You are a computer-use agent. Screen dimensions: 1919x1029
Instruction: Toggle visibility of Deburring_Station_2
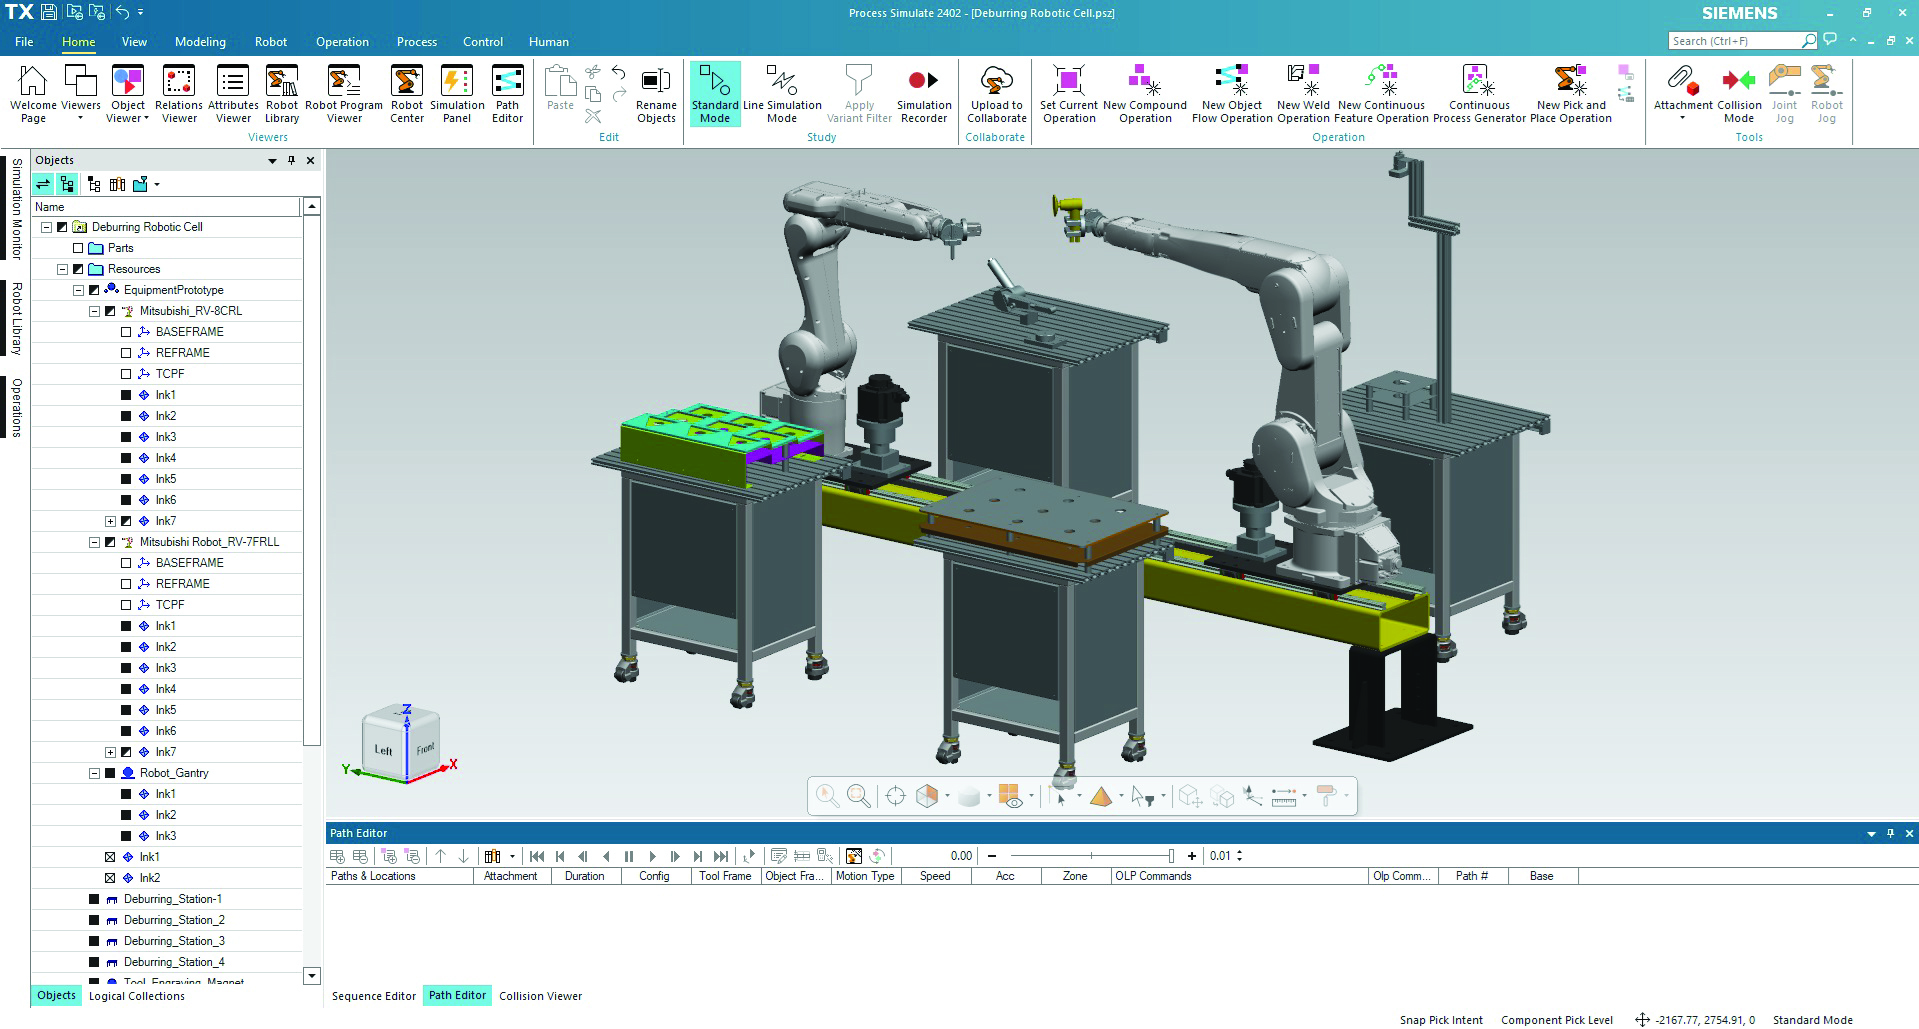click(x=94, y=920)
